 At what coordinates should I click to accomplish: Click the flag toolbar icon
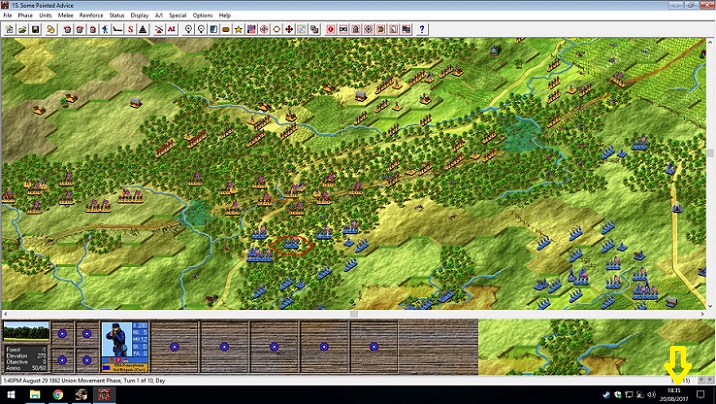tap(251, 30)
